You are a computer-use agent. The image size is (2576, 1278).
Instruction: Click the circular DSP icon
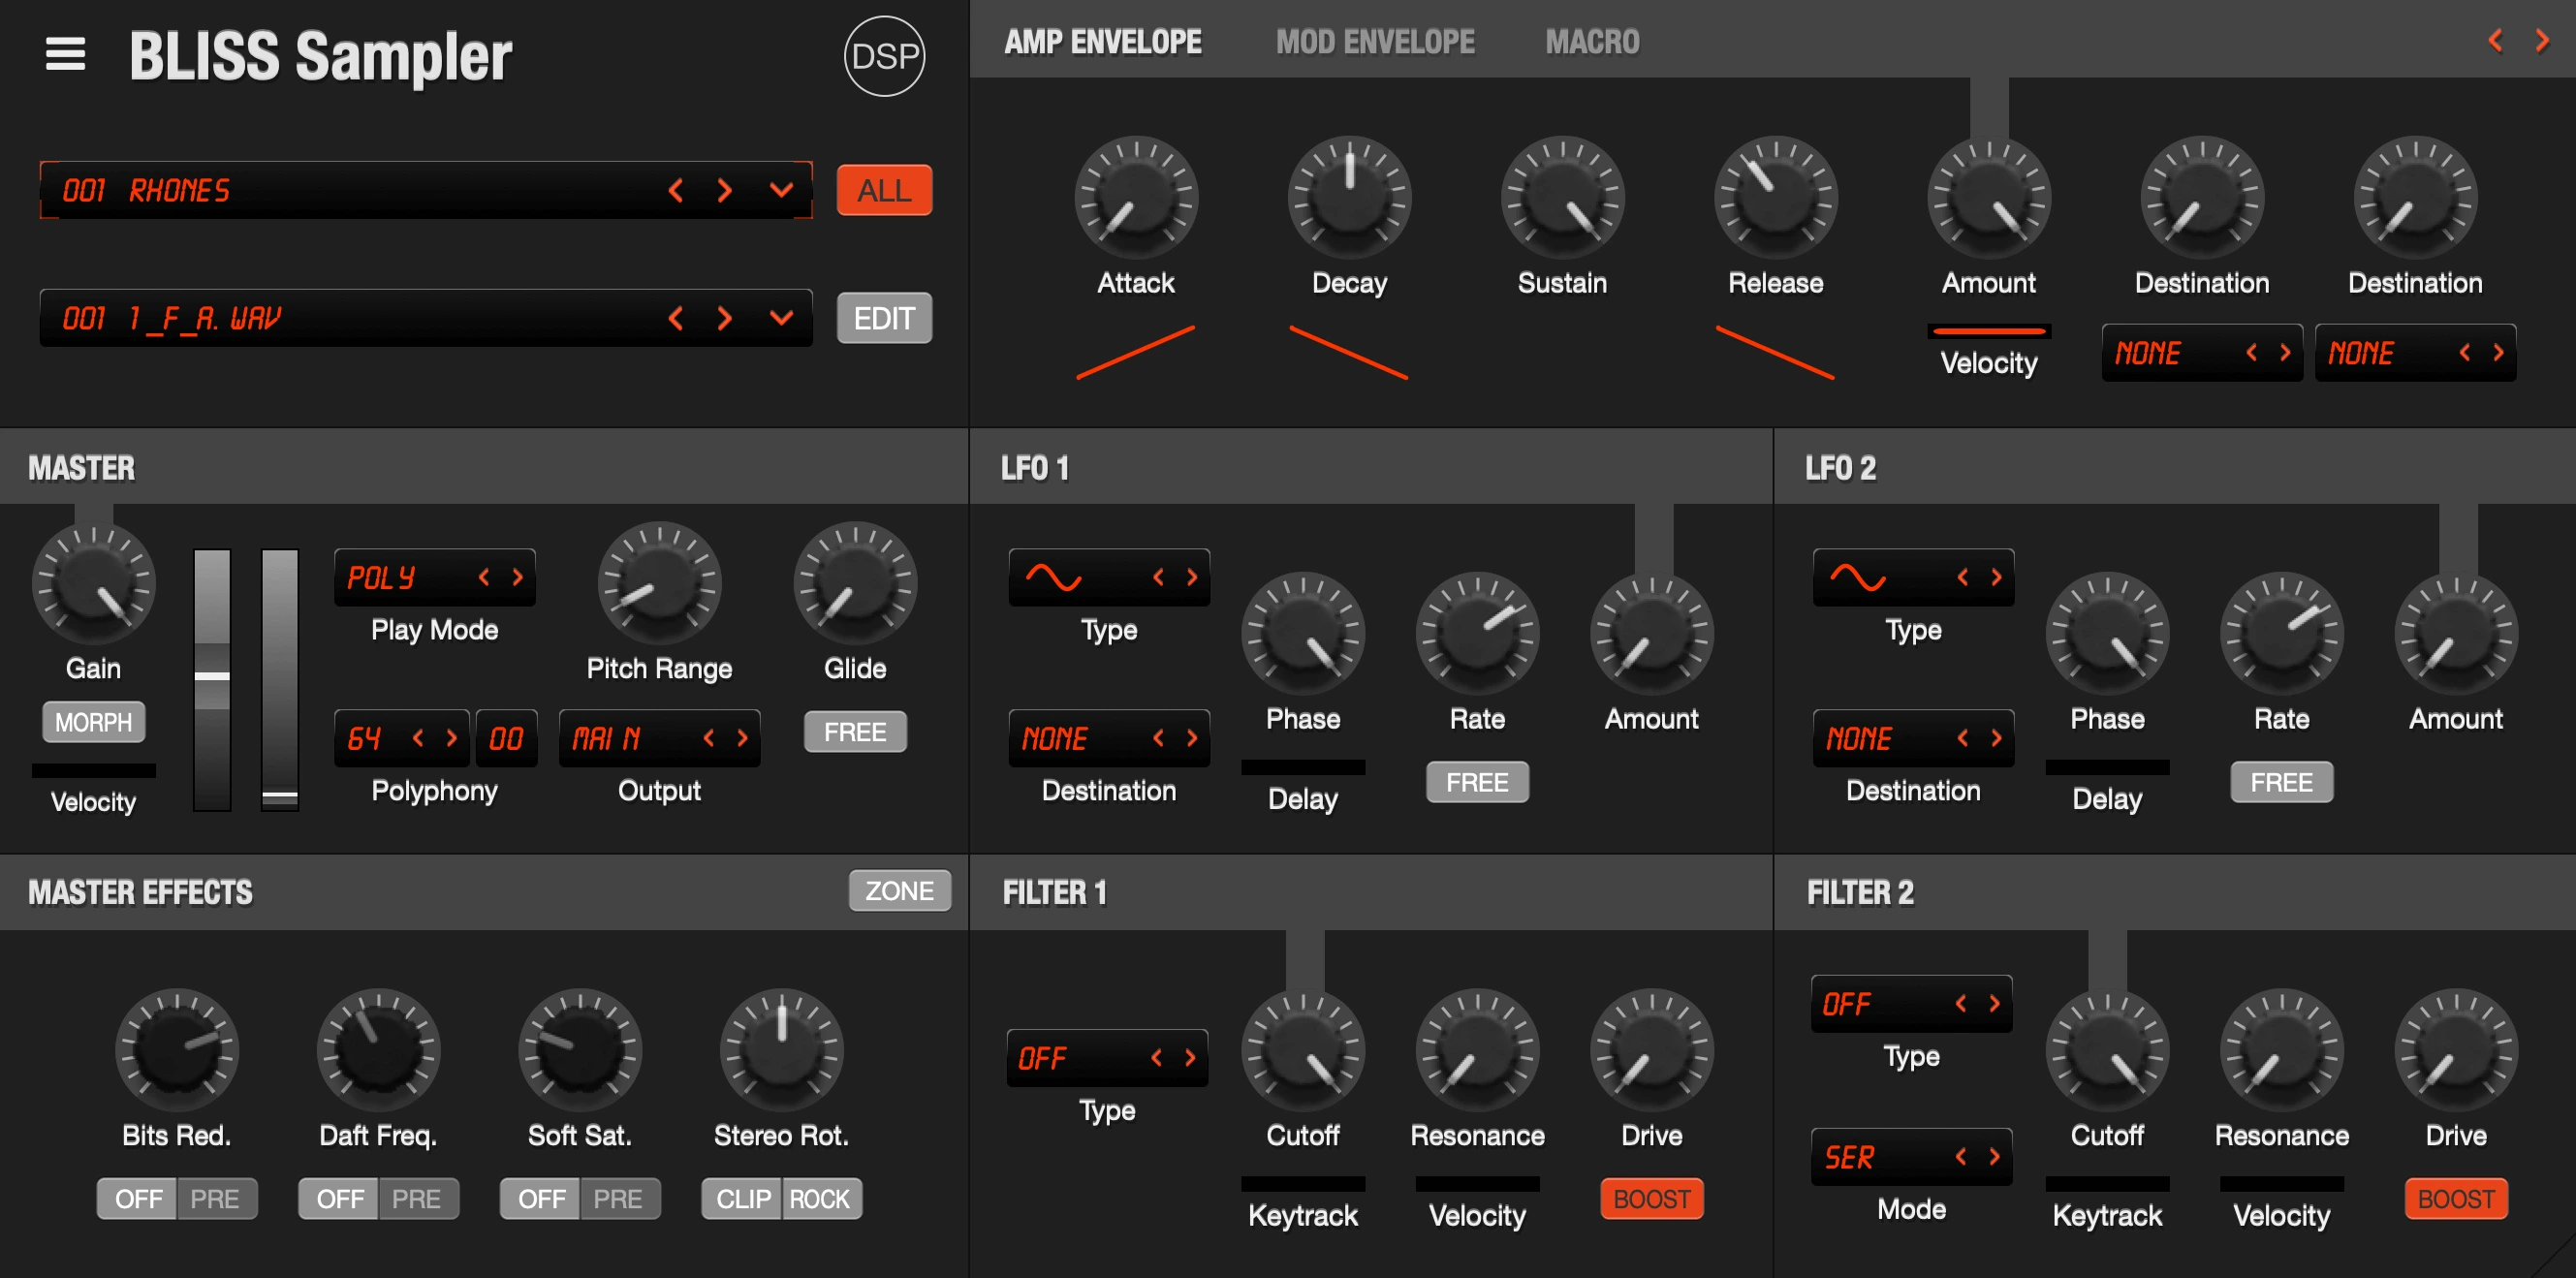tap(883, 56)
